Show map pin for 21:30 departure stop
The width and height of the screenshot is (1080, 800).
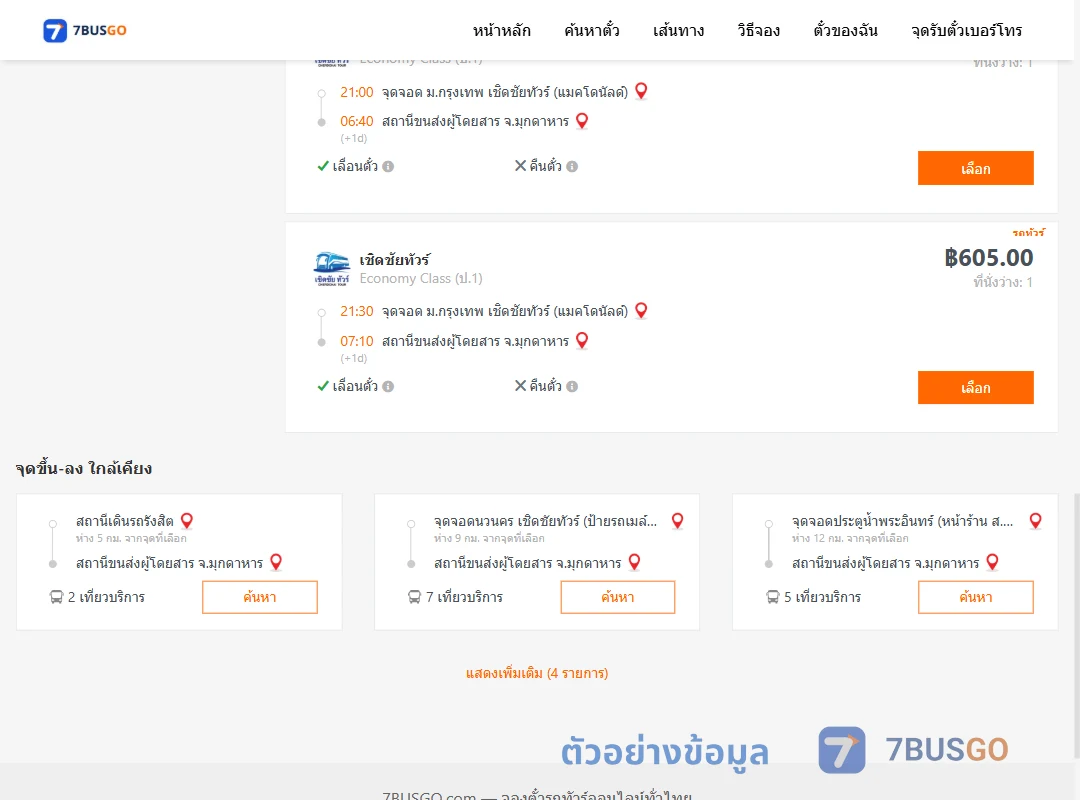coord(641,311)
